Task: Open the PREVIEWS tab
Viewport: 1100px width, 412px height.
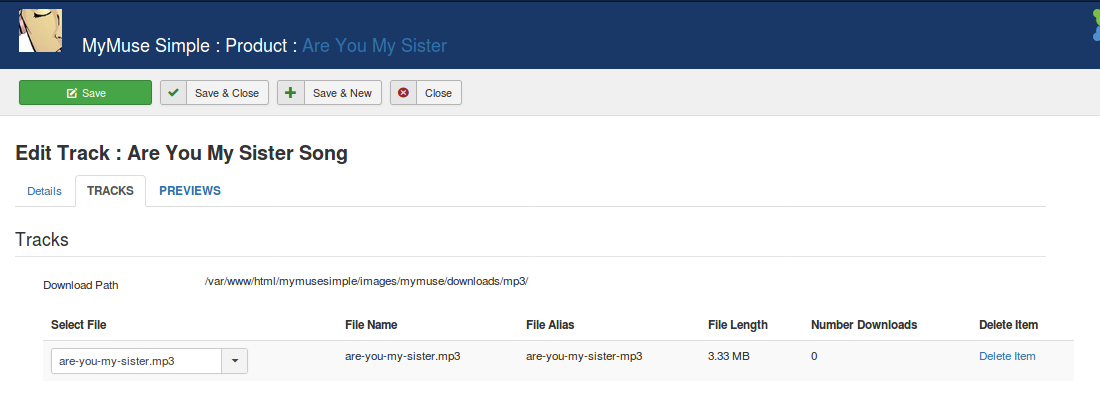Action: point(190,191)
